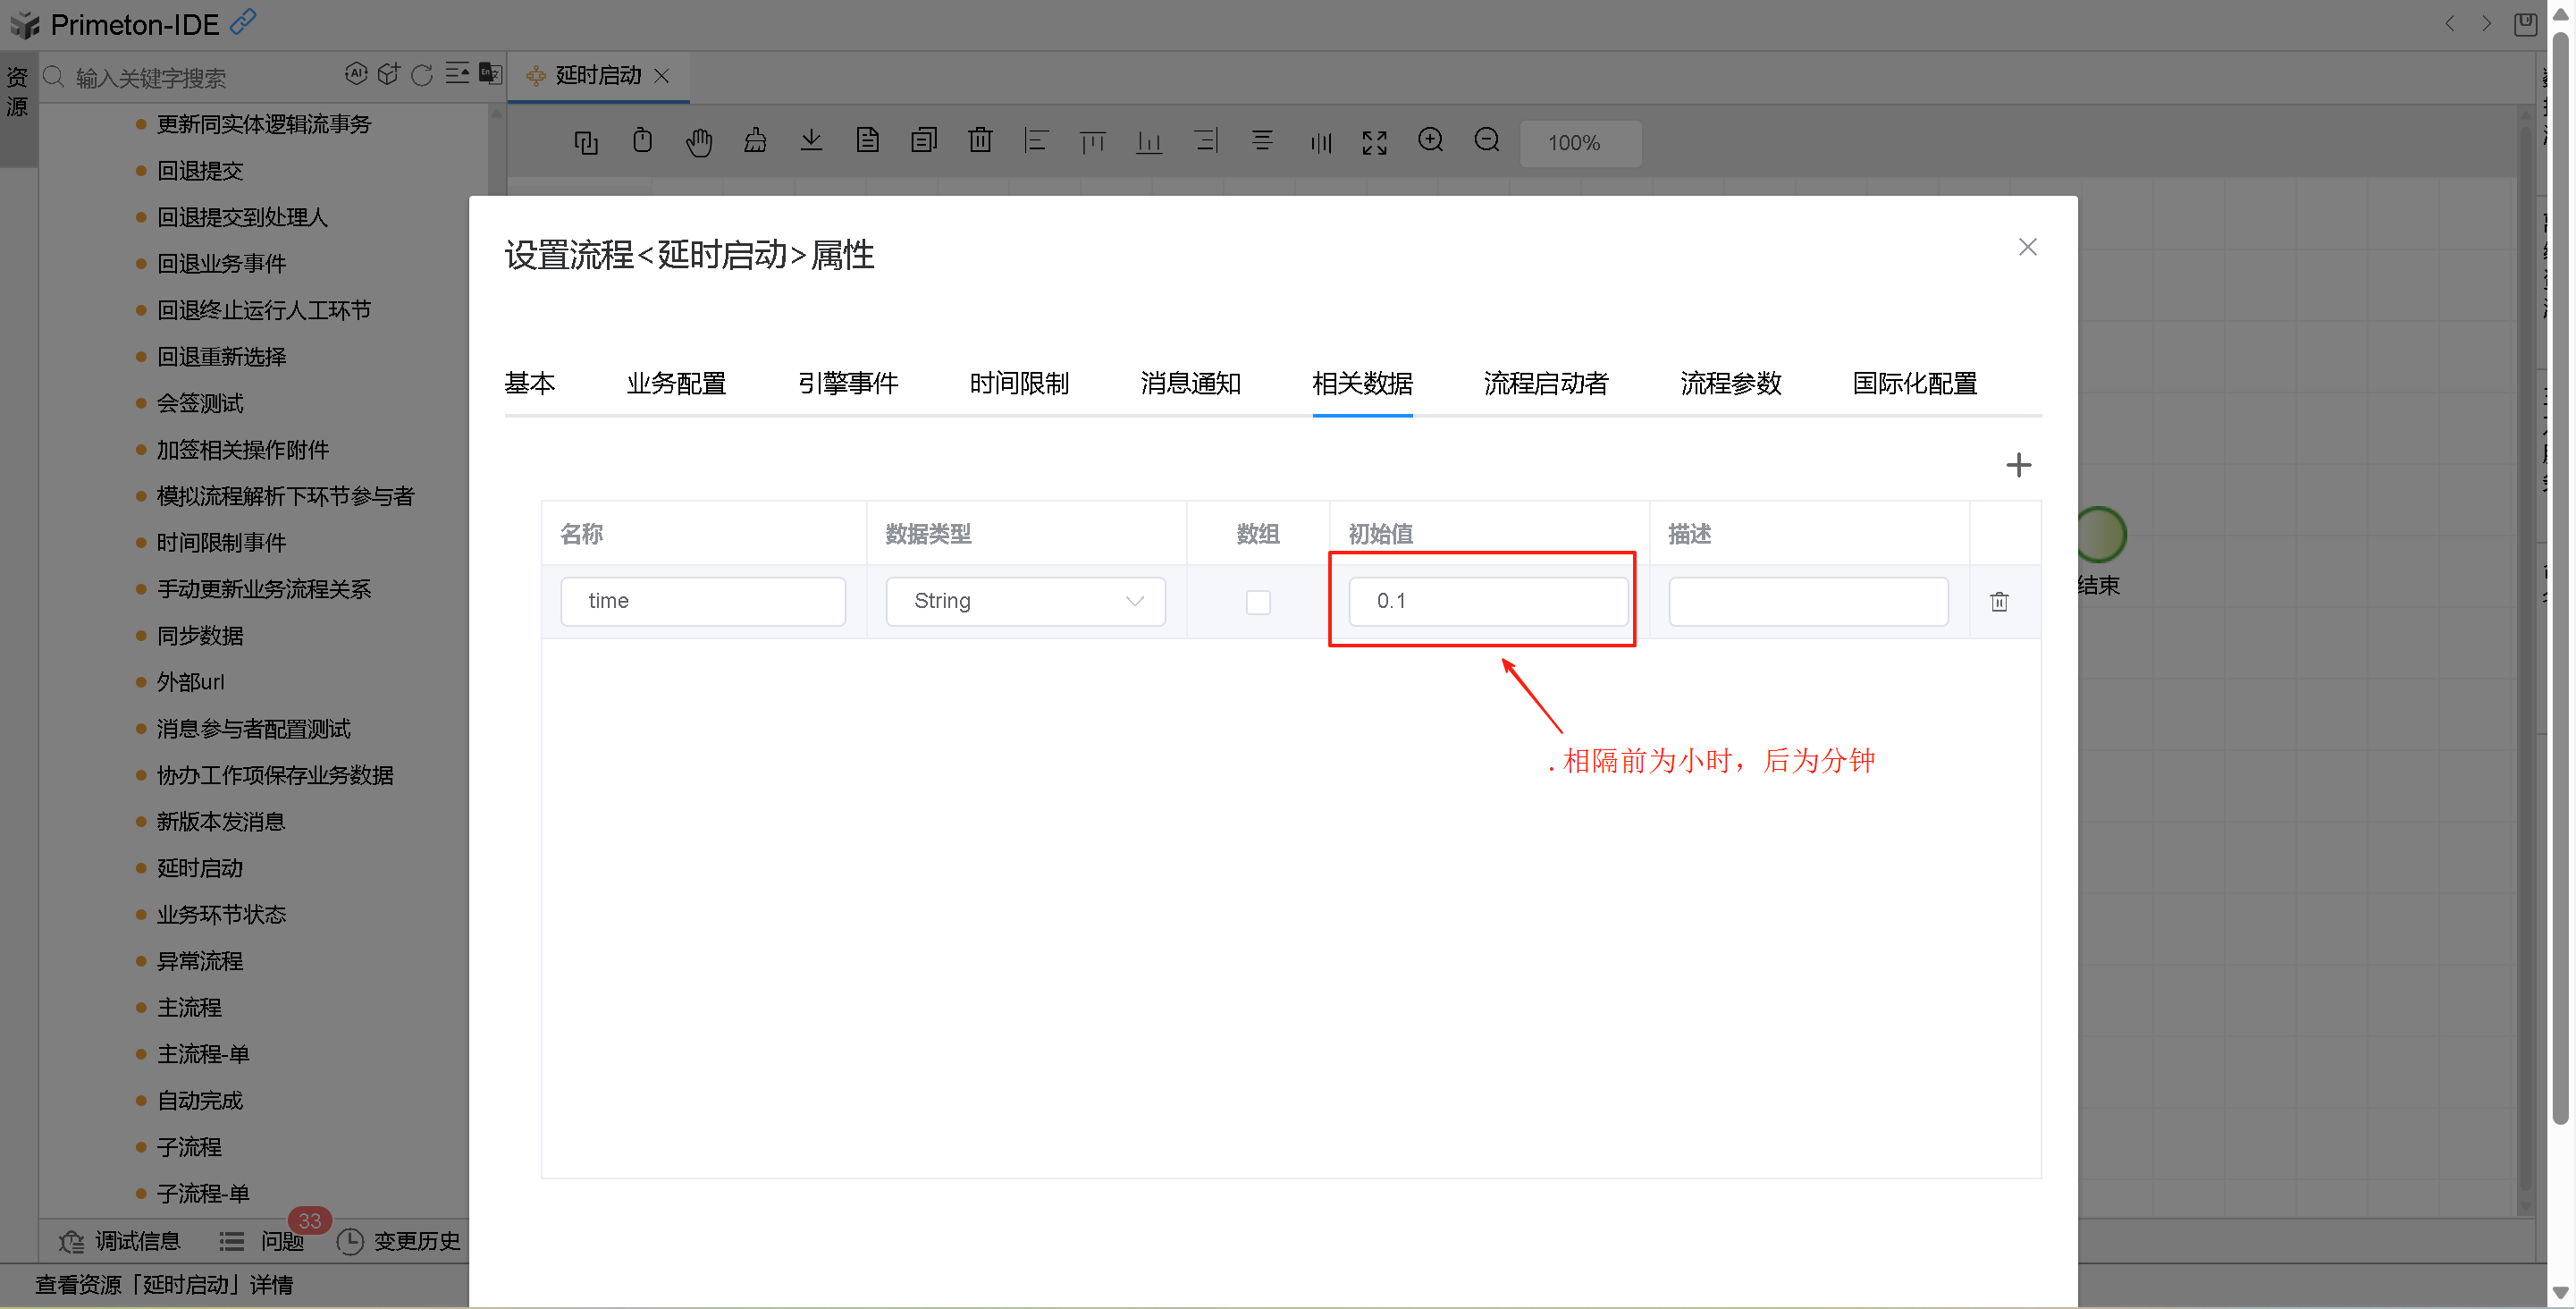Select 延时启动 in the resource tree
Screen dimensions: 2576x1309
200,868
